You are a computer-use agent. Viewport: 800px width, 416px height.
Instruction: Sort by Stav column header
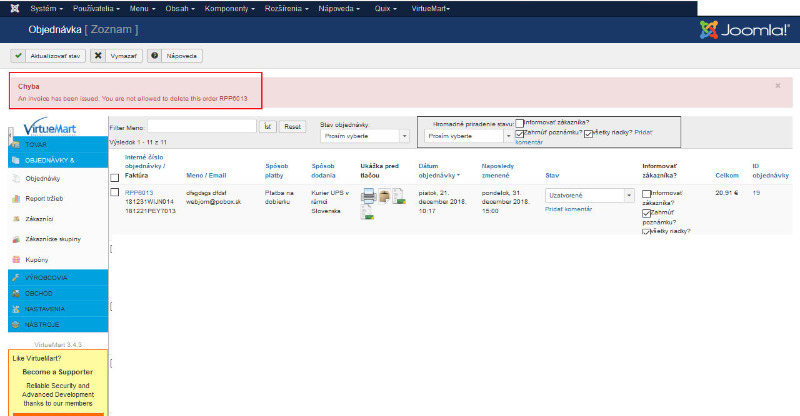pos(552,175)
